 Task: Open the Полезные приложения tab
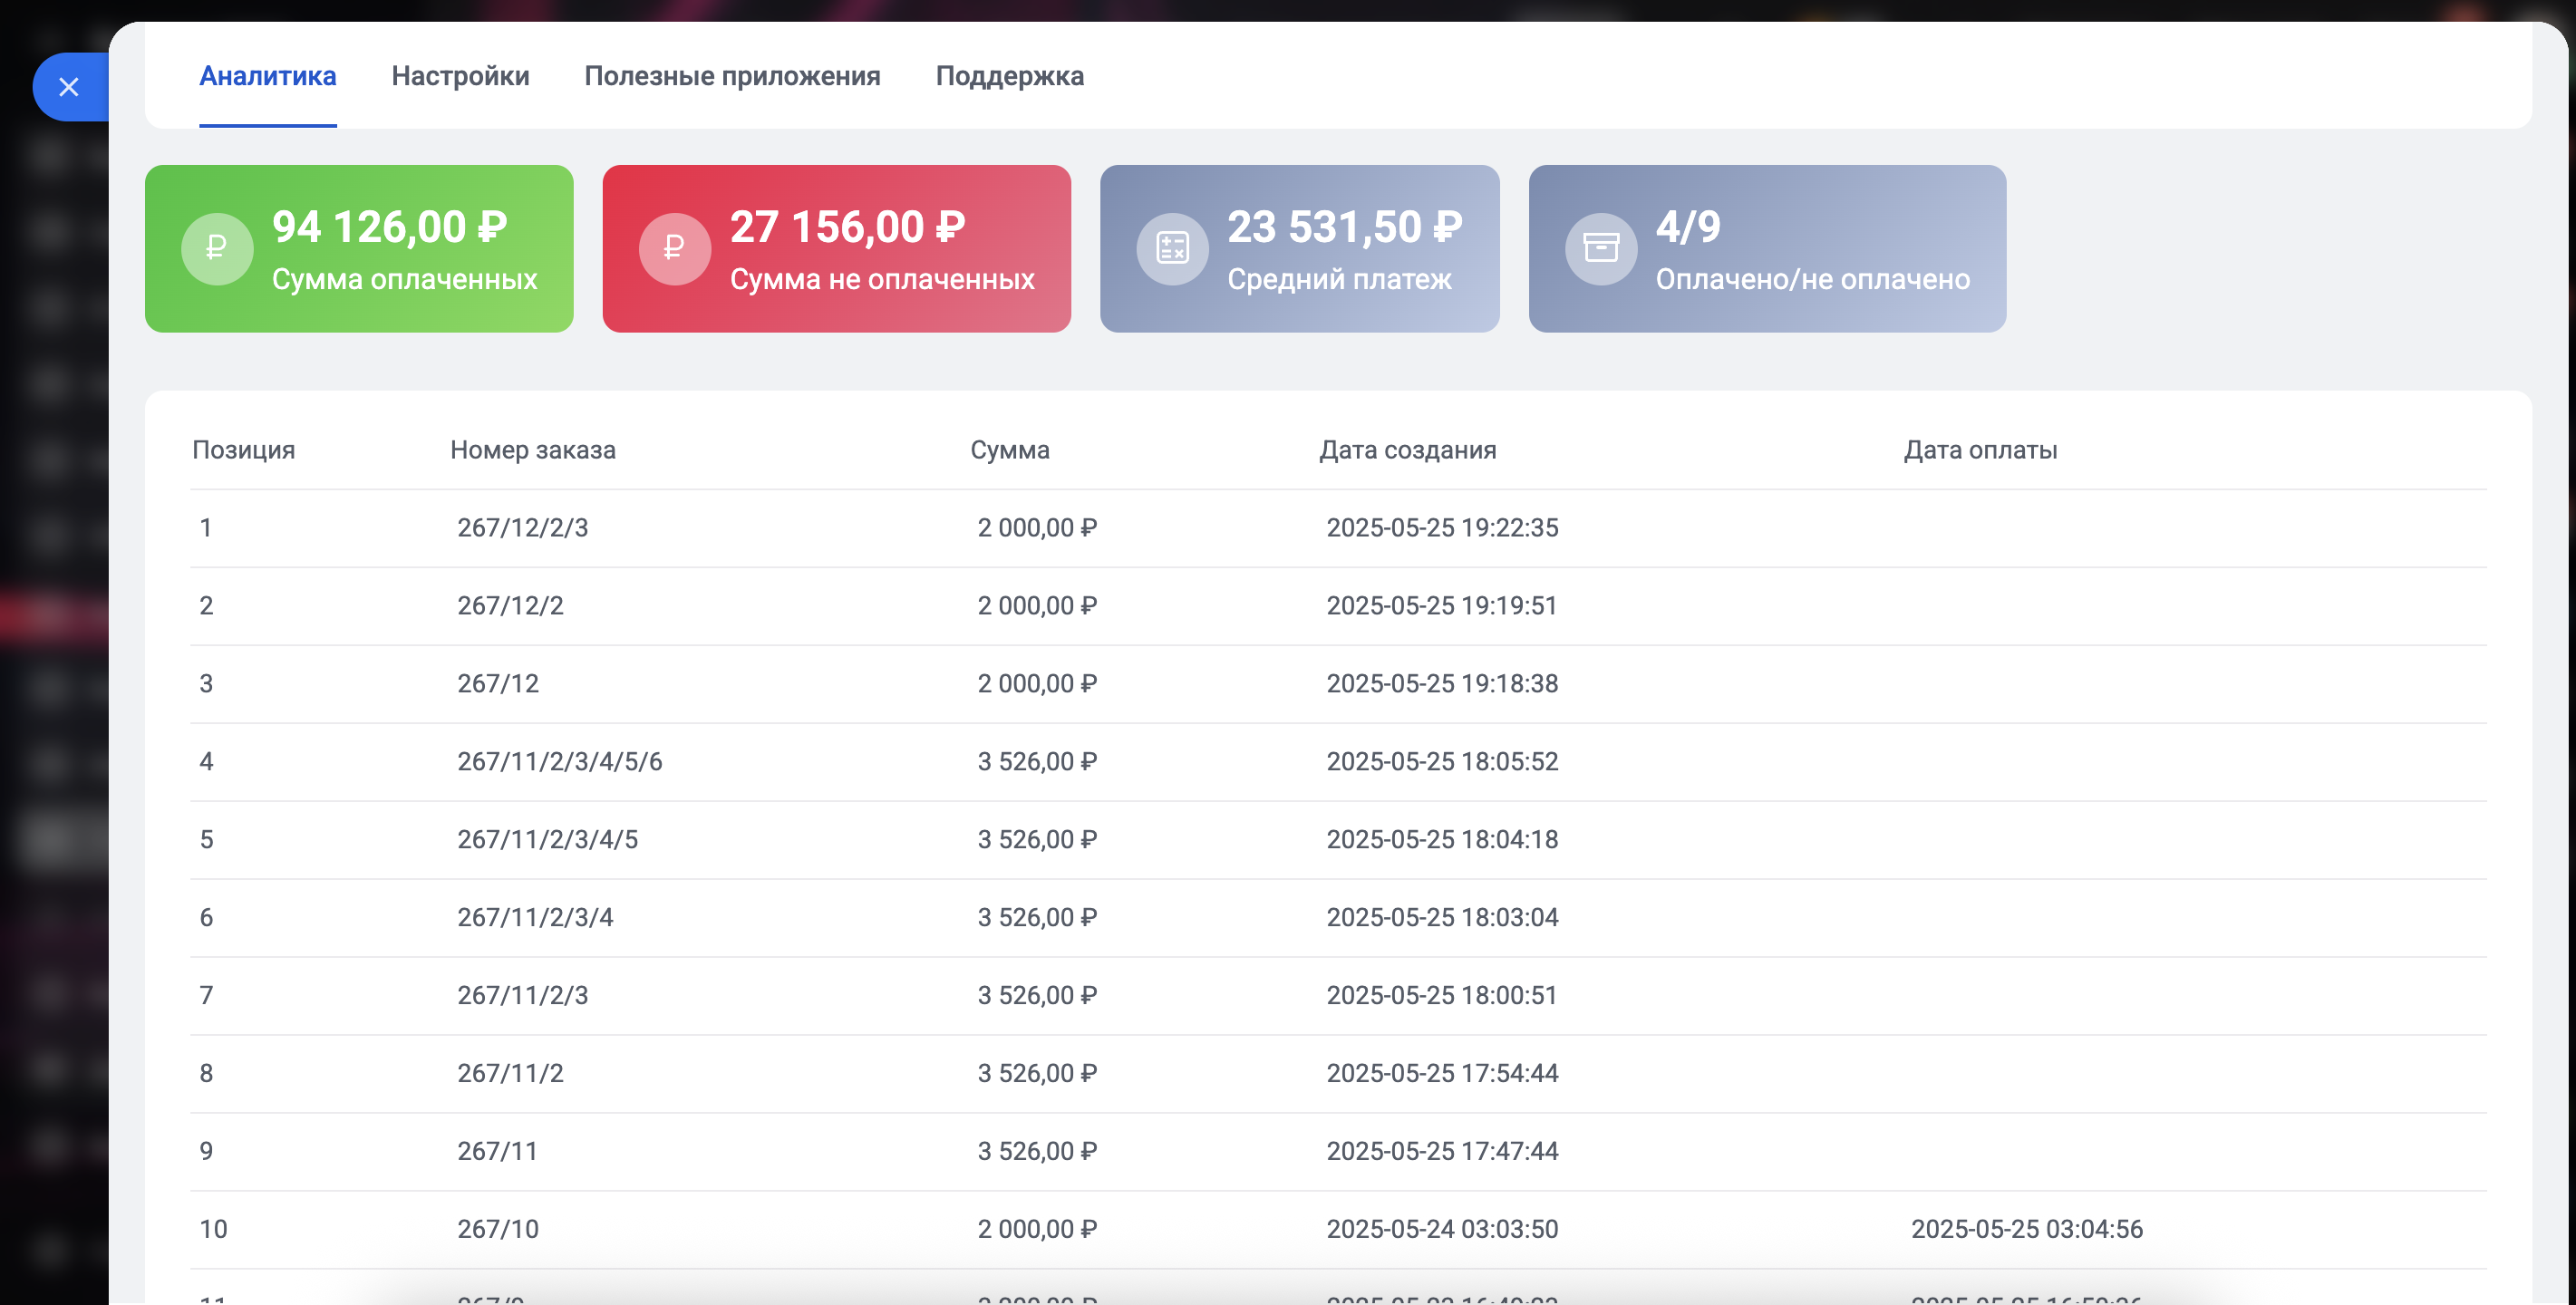pyautogui.click(x=732, y=76)
